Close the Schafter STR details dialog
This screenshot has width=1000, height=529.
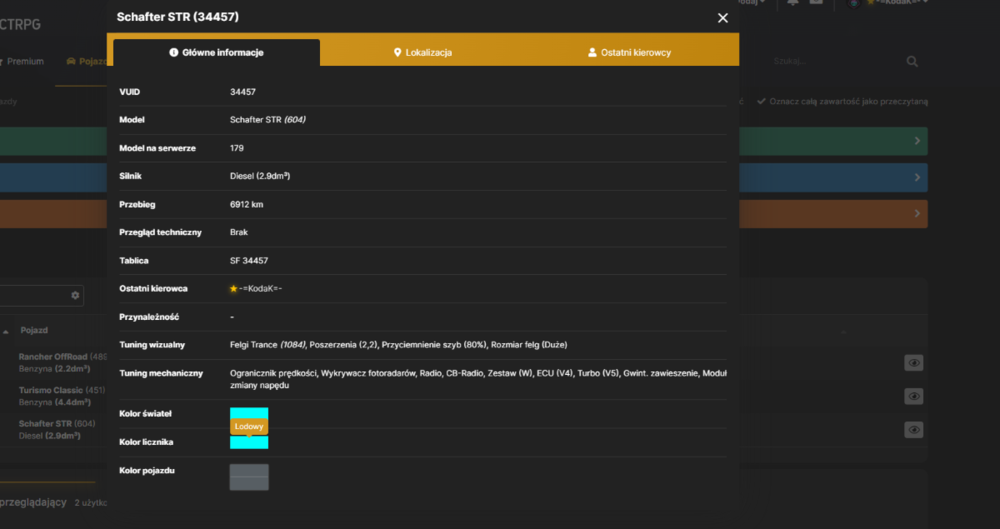(723, 18)
